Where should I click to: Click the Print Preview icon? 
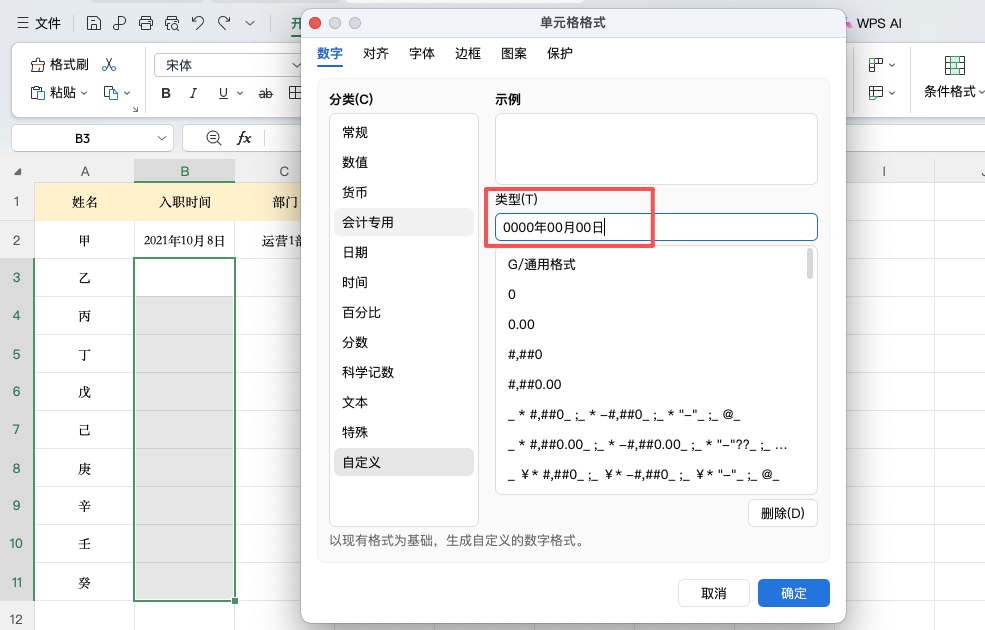pos(171,24)
